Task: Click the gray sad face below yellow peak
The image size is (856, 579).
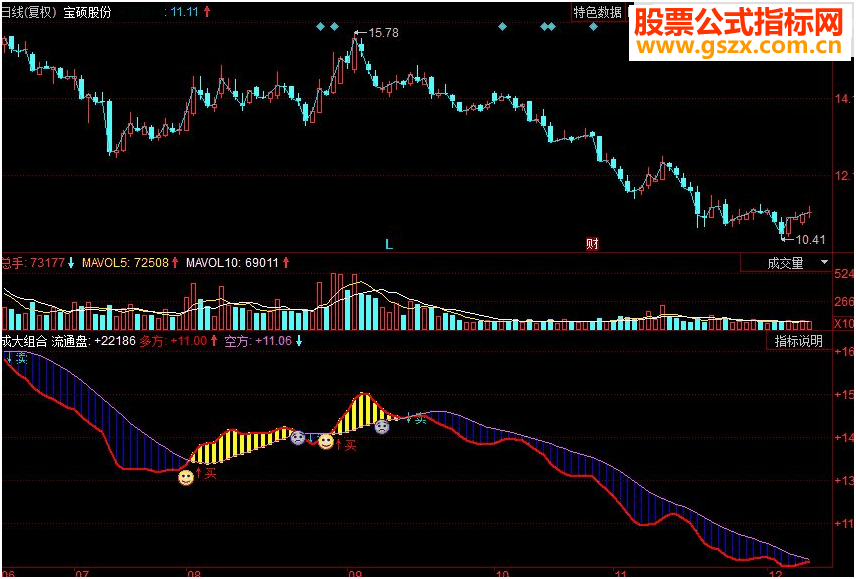Action: (x=382, y=426)
